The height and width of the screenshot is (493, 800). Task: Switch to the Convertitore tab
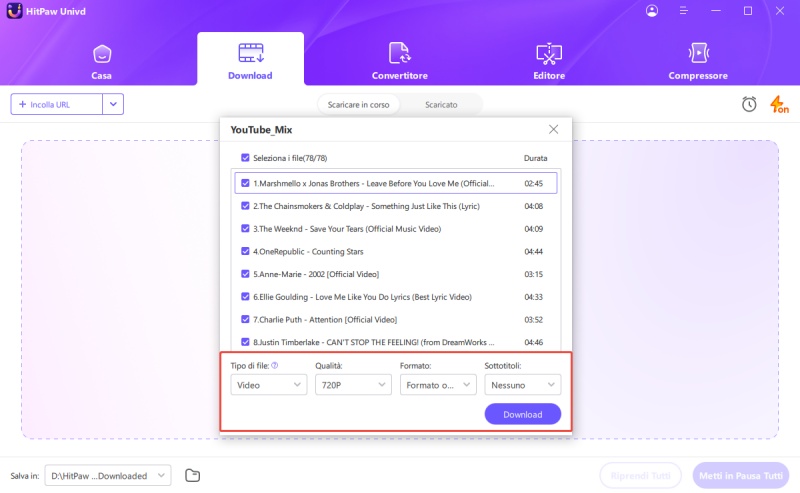pyautogui.click(x=399, y=61)
